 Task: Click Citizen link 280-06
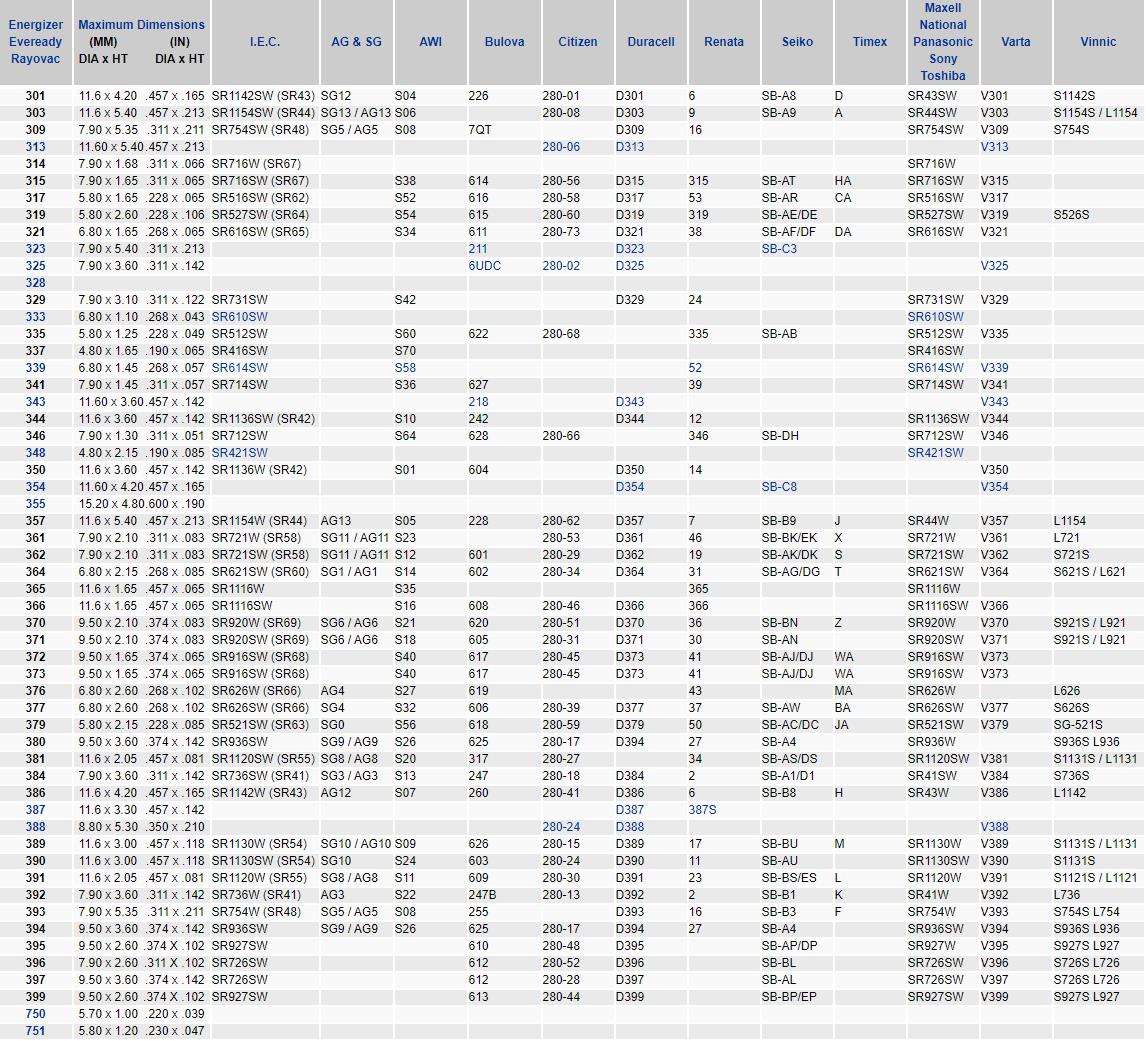coord(561,147)
